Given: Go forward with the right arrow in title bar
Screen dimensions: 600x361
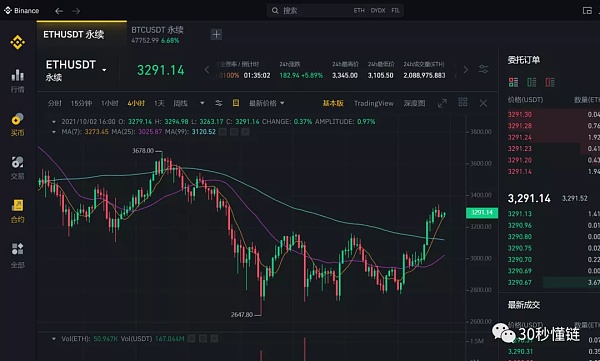Looking at the screenshot, I should (x=76, y=11).
